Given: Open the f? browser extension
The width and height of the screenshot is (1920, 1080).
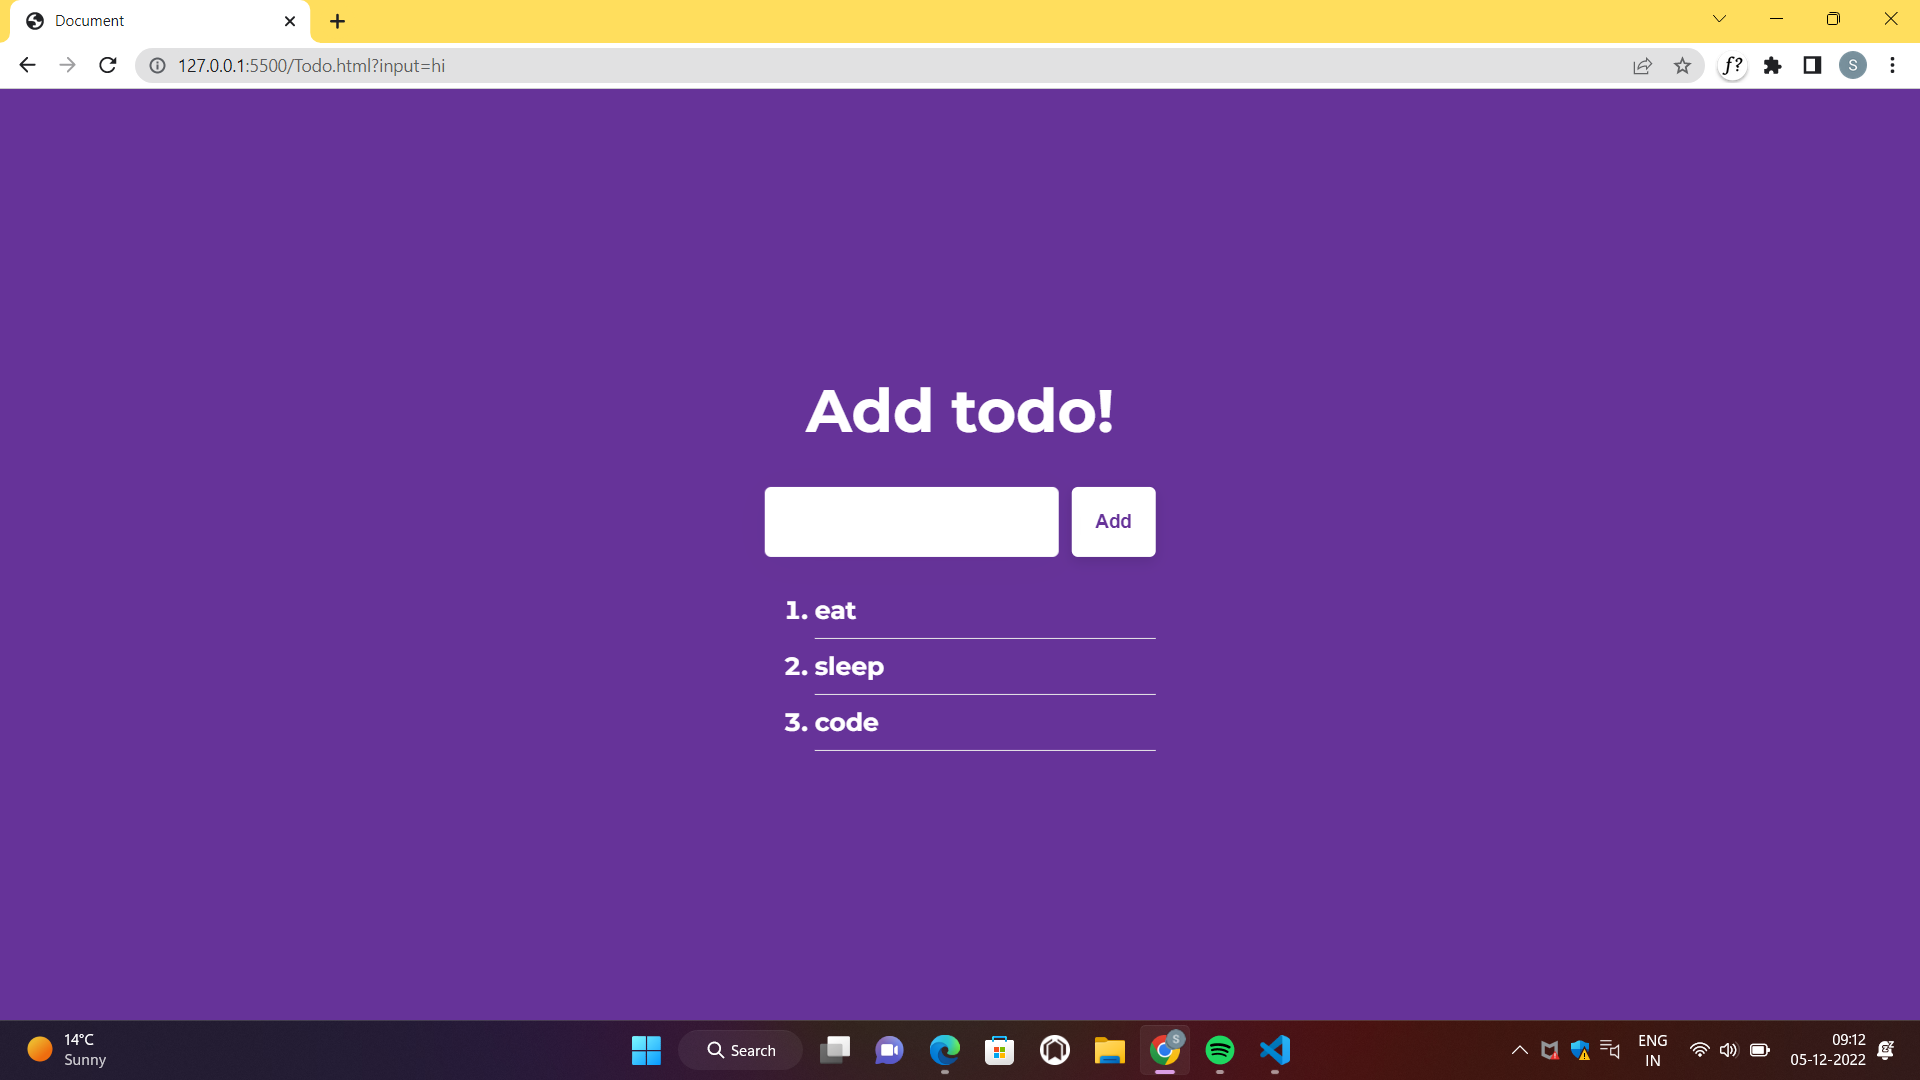Looking at the screenshot, I should [1732, 66].
